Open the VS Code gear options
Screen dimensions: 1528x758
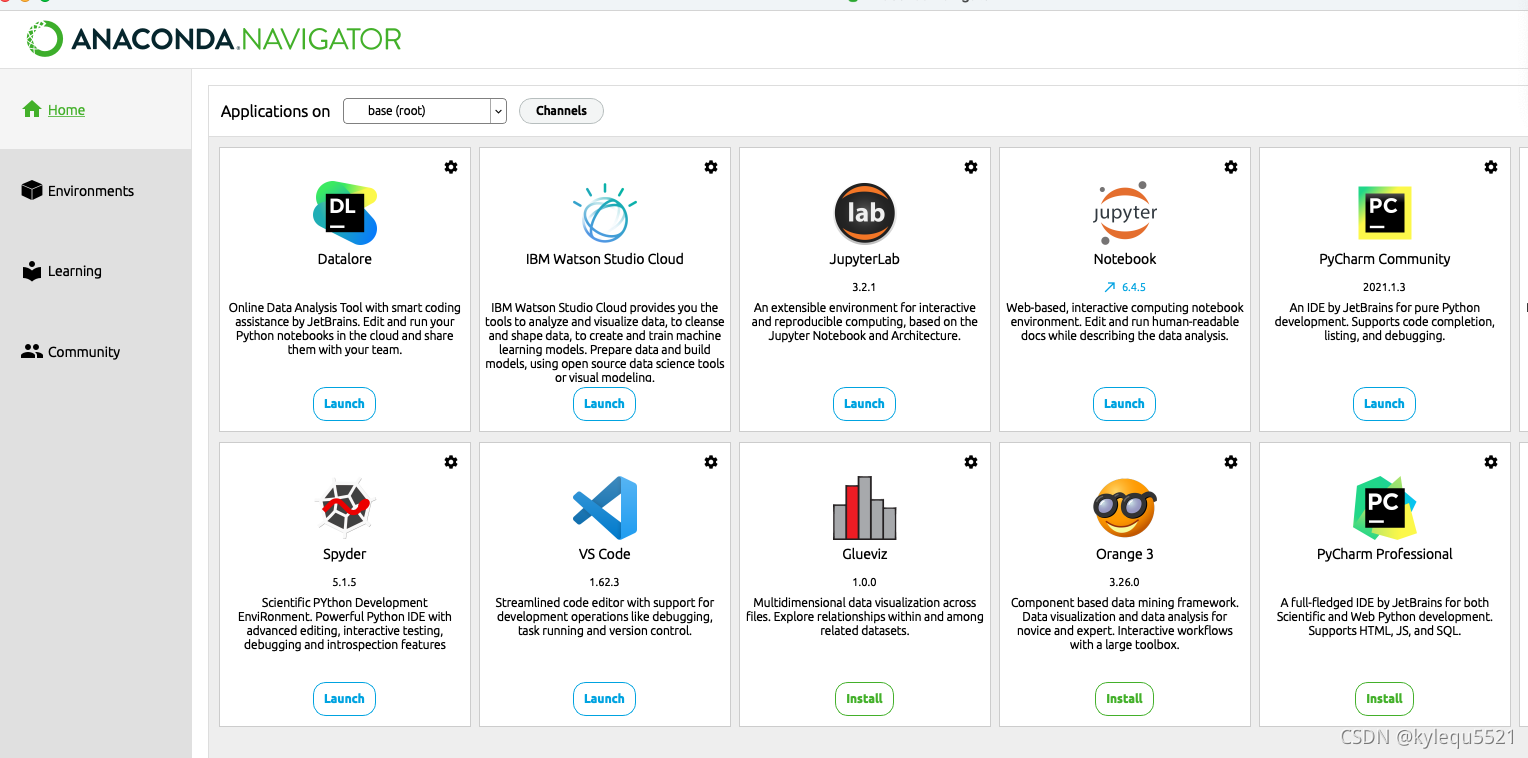[711, 462]
